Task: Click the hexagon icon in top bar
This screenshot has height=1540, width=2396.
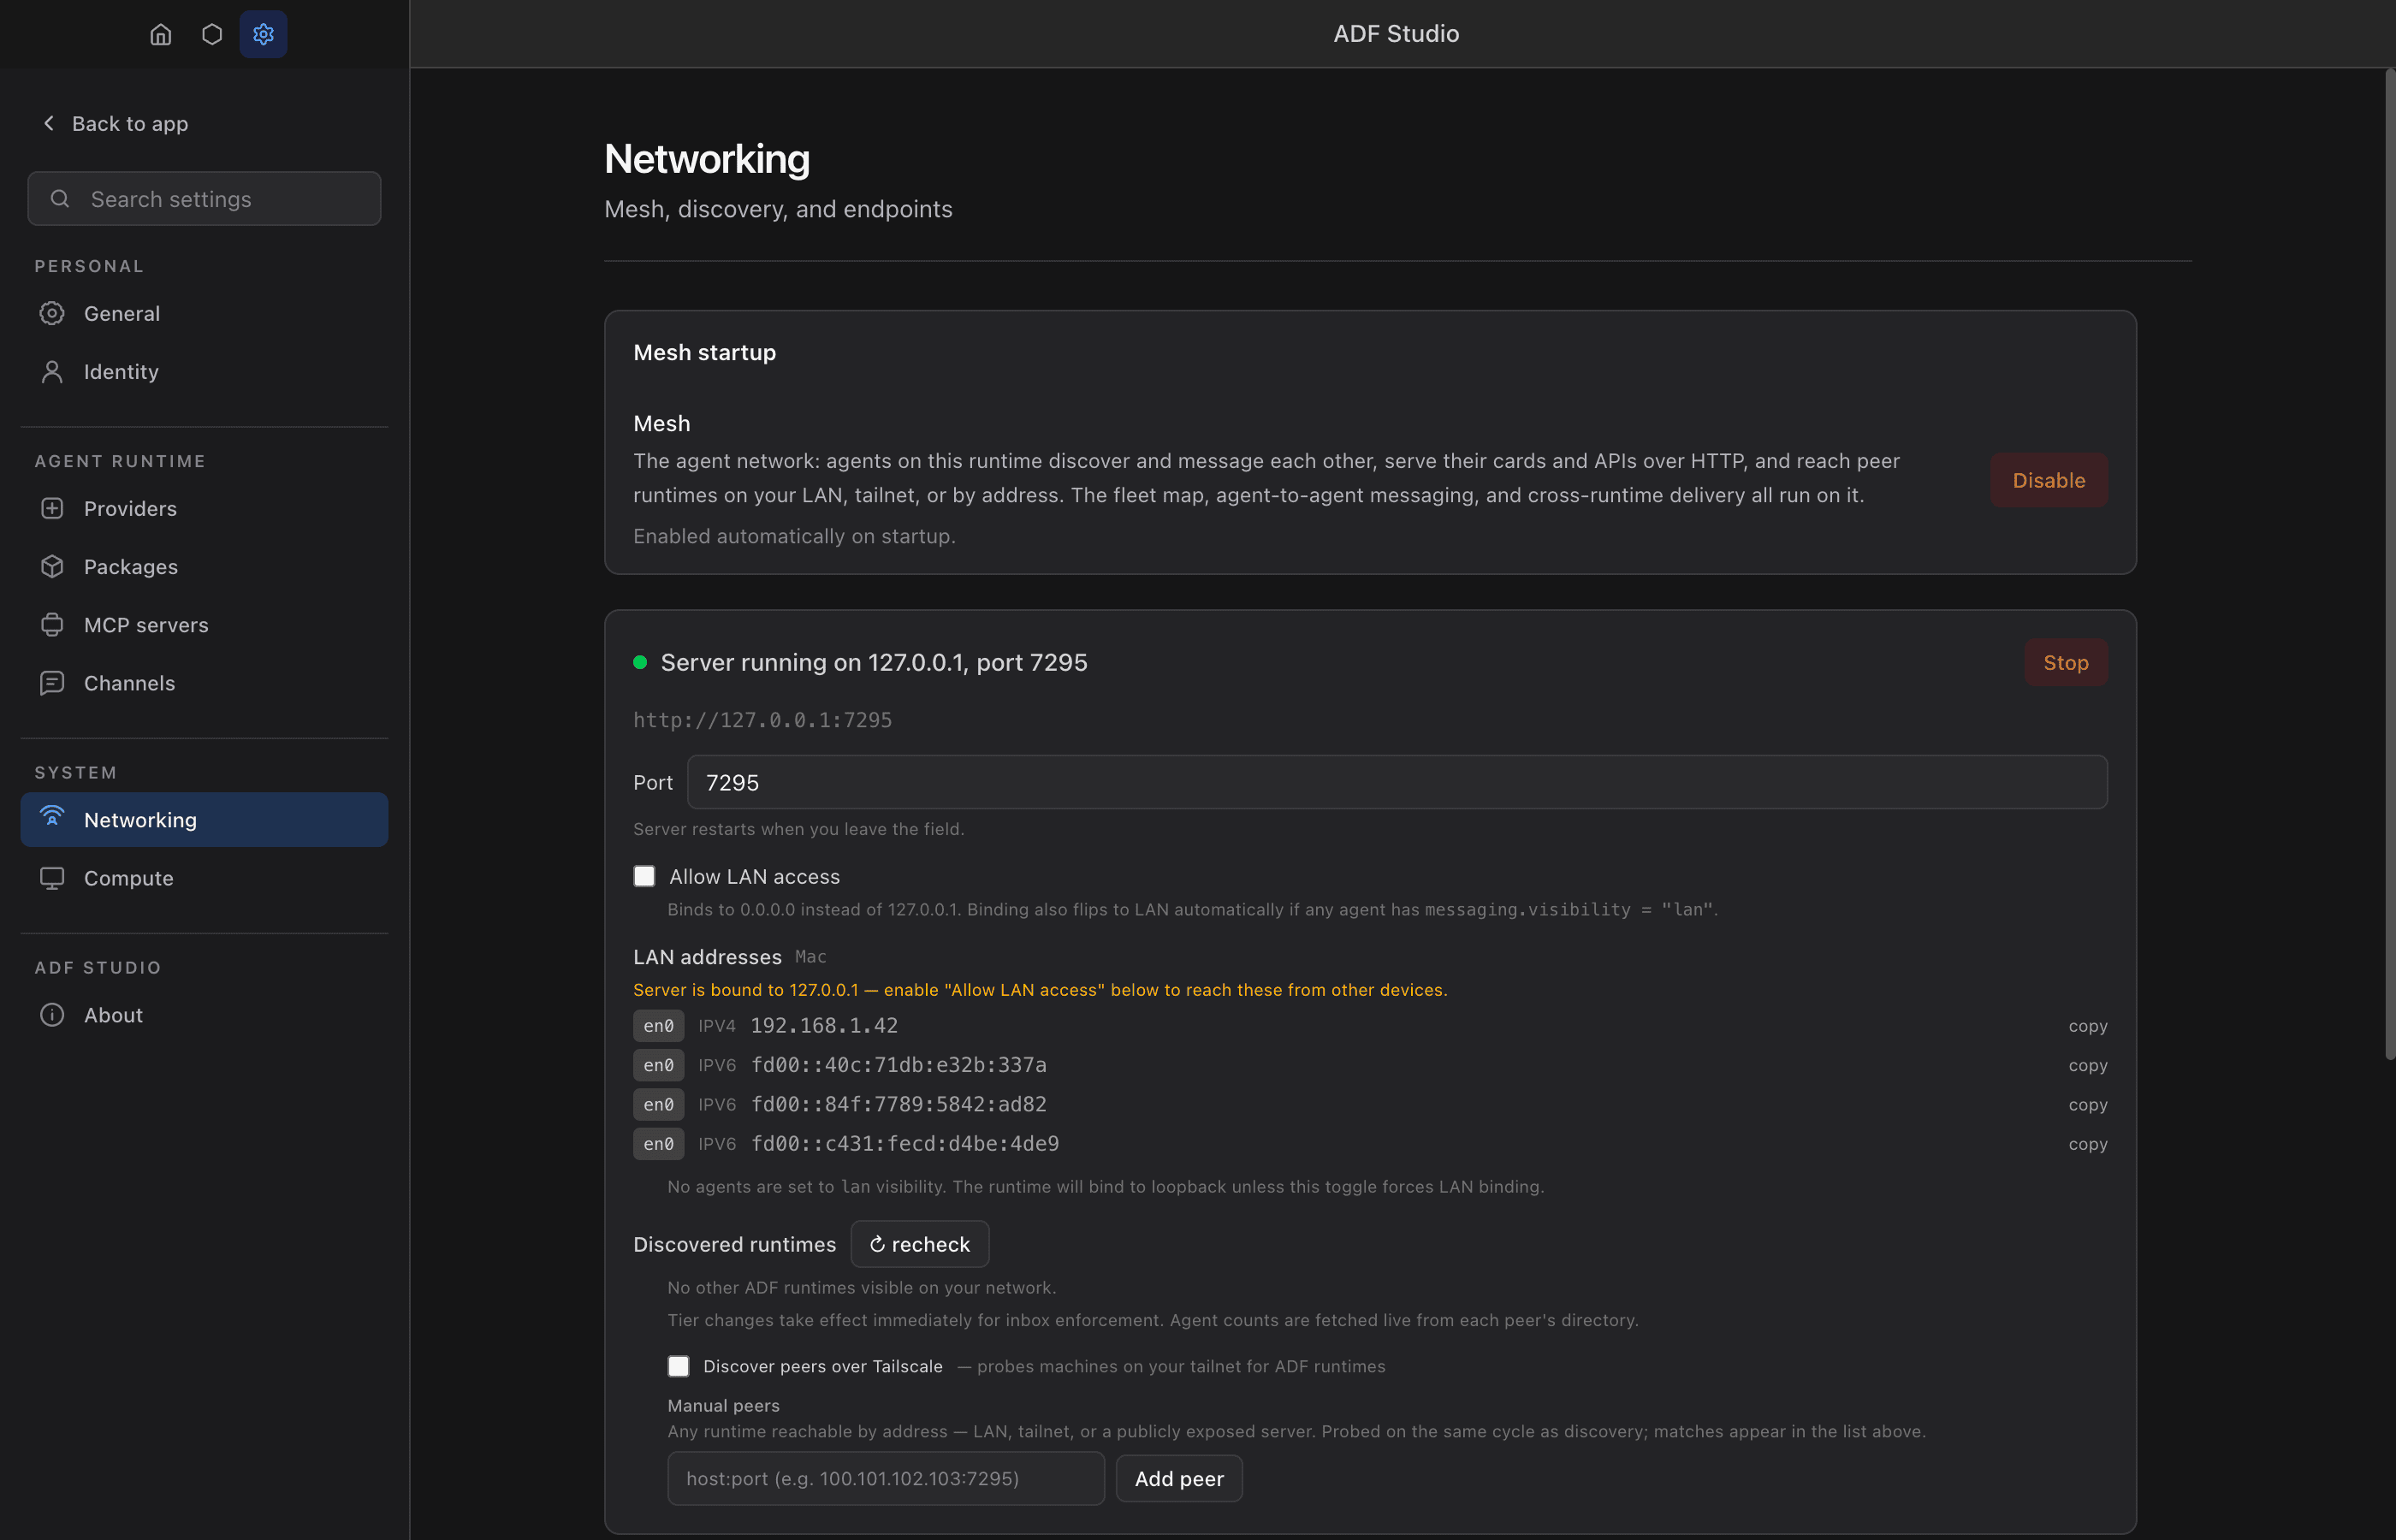Action: (x=212, y=34)
